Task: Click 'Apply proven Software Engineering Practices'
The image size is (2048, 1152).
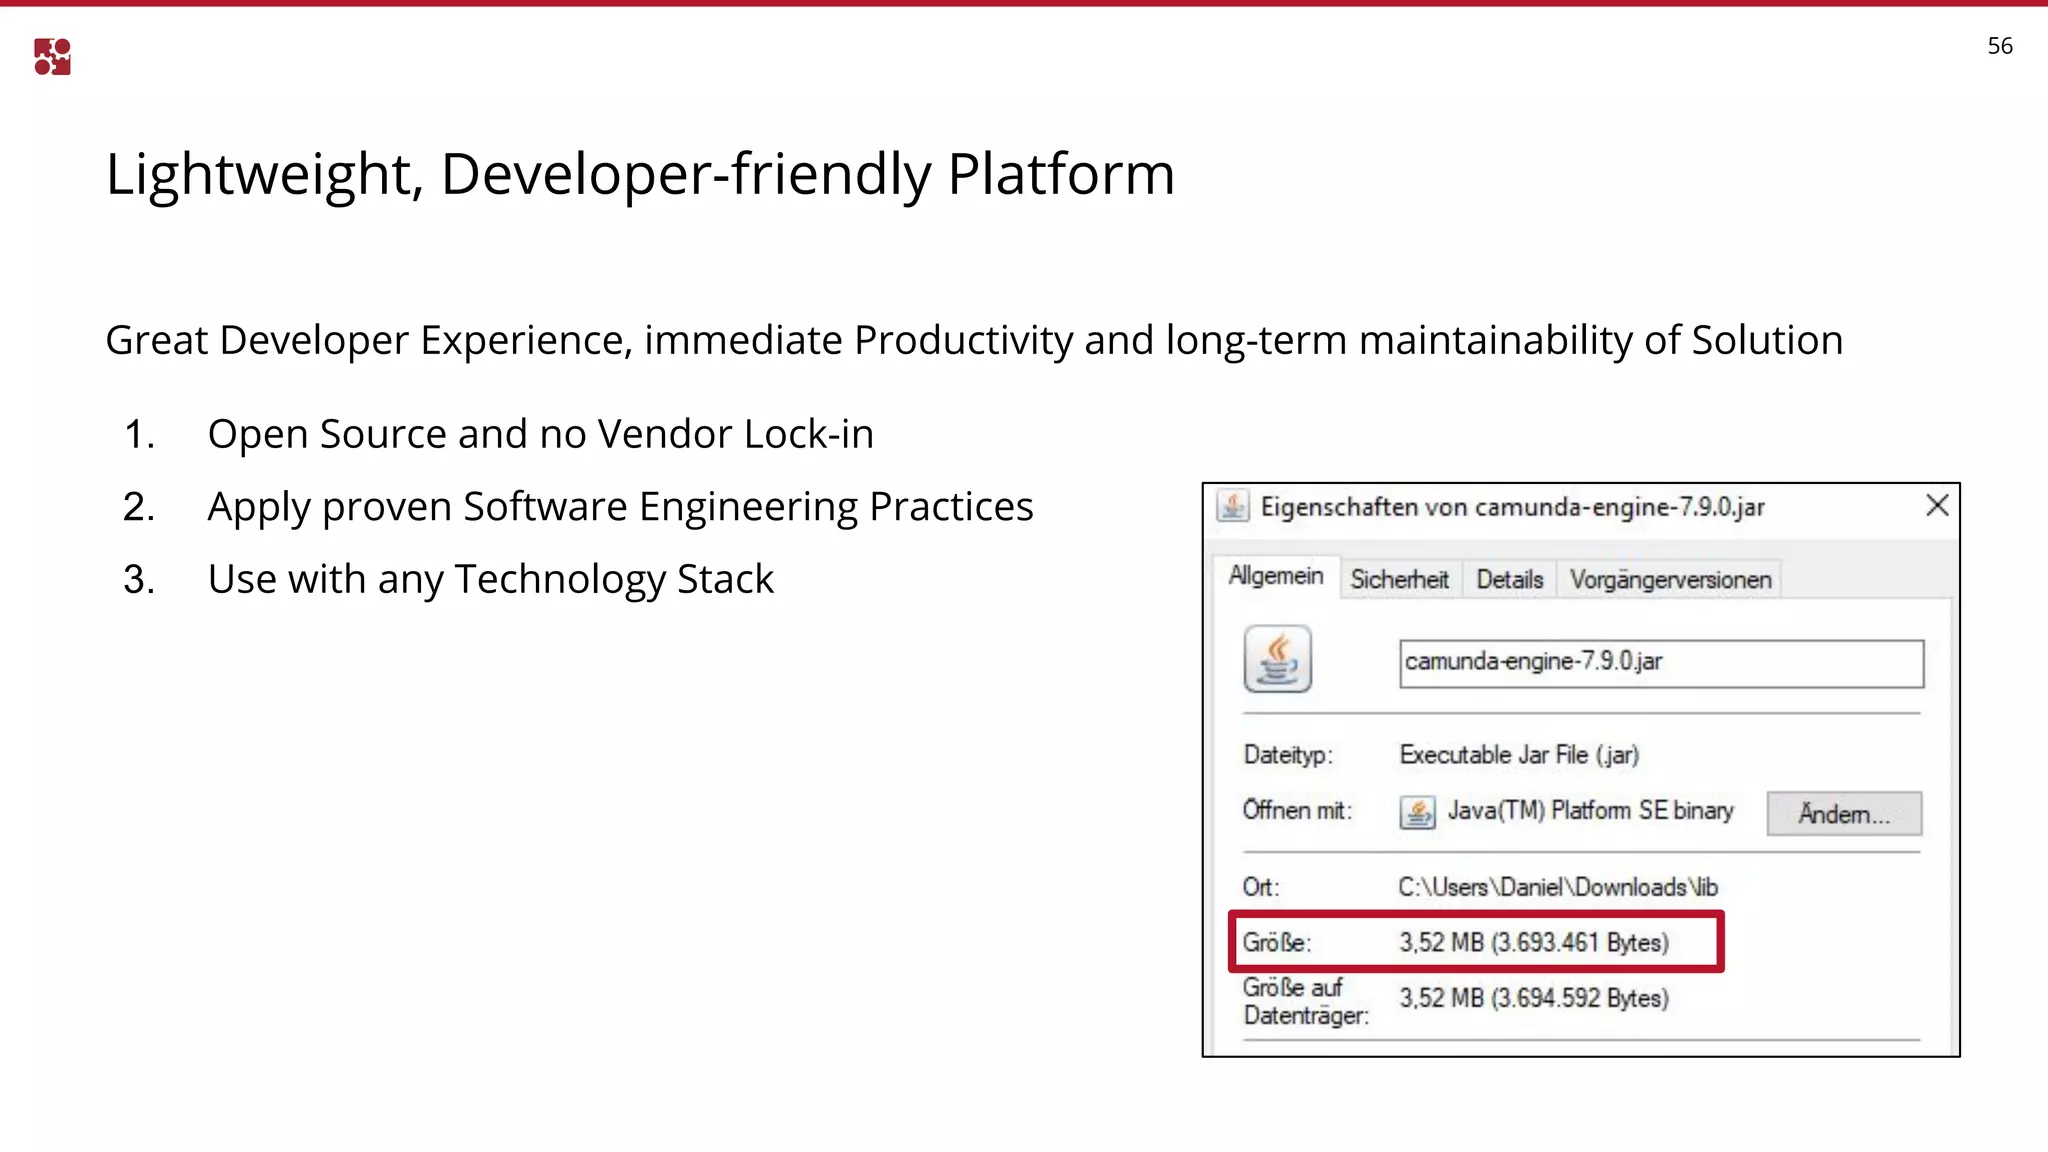Action: (x=620, y=507)
